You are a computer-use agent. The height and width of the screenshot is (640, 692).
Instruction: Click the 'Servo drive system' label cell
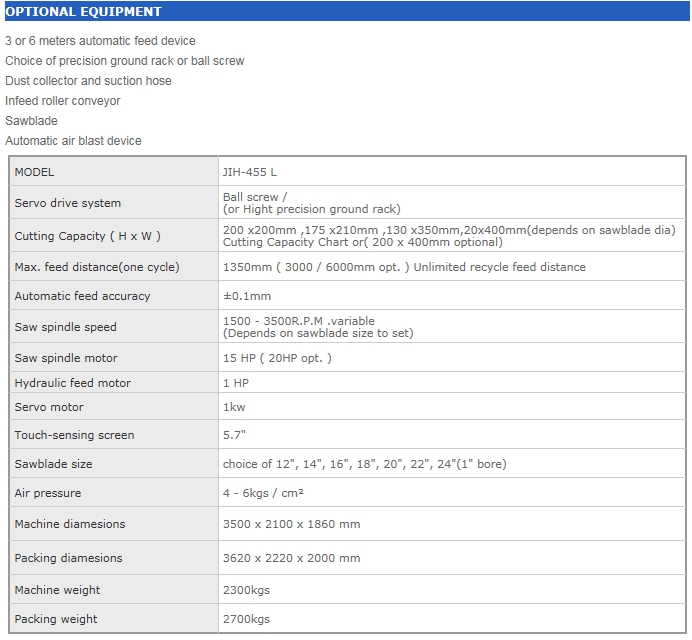click(67, 203)
